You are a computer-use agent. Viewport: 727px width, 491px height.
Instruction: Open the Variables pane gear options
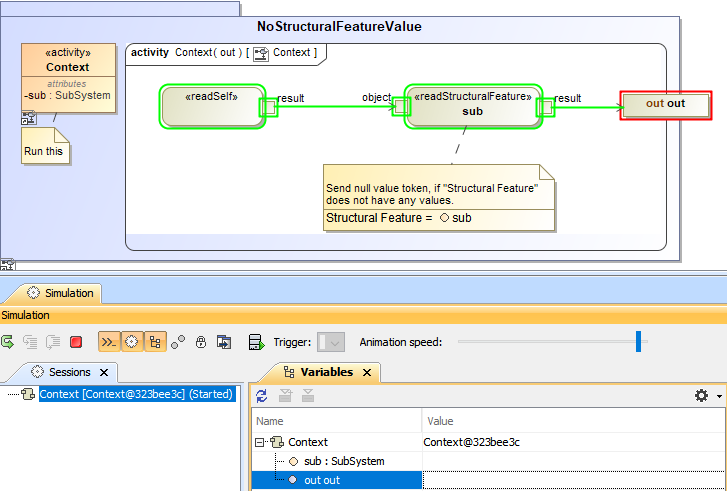pos(701,395)
